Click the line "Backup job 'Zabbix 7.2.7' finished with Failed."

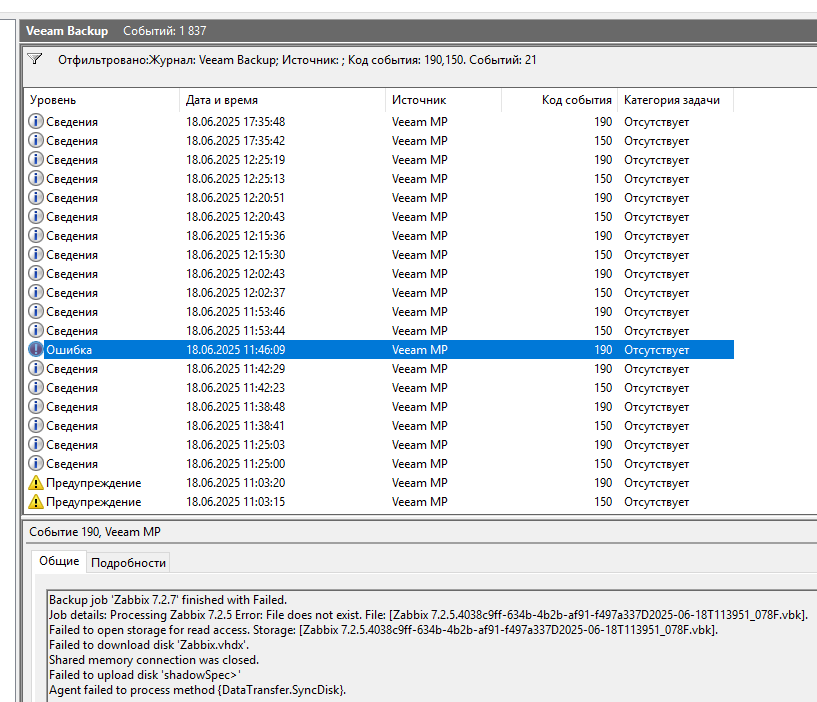pyautogui.click(x=168, y=600)
